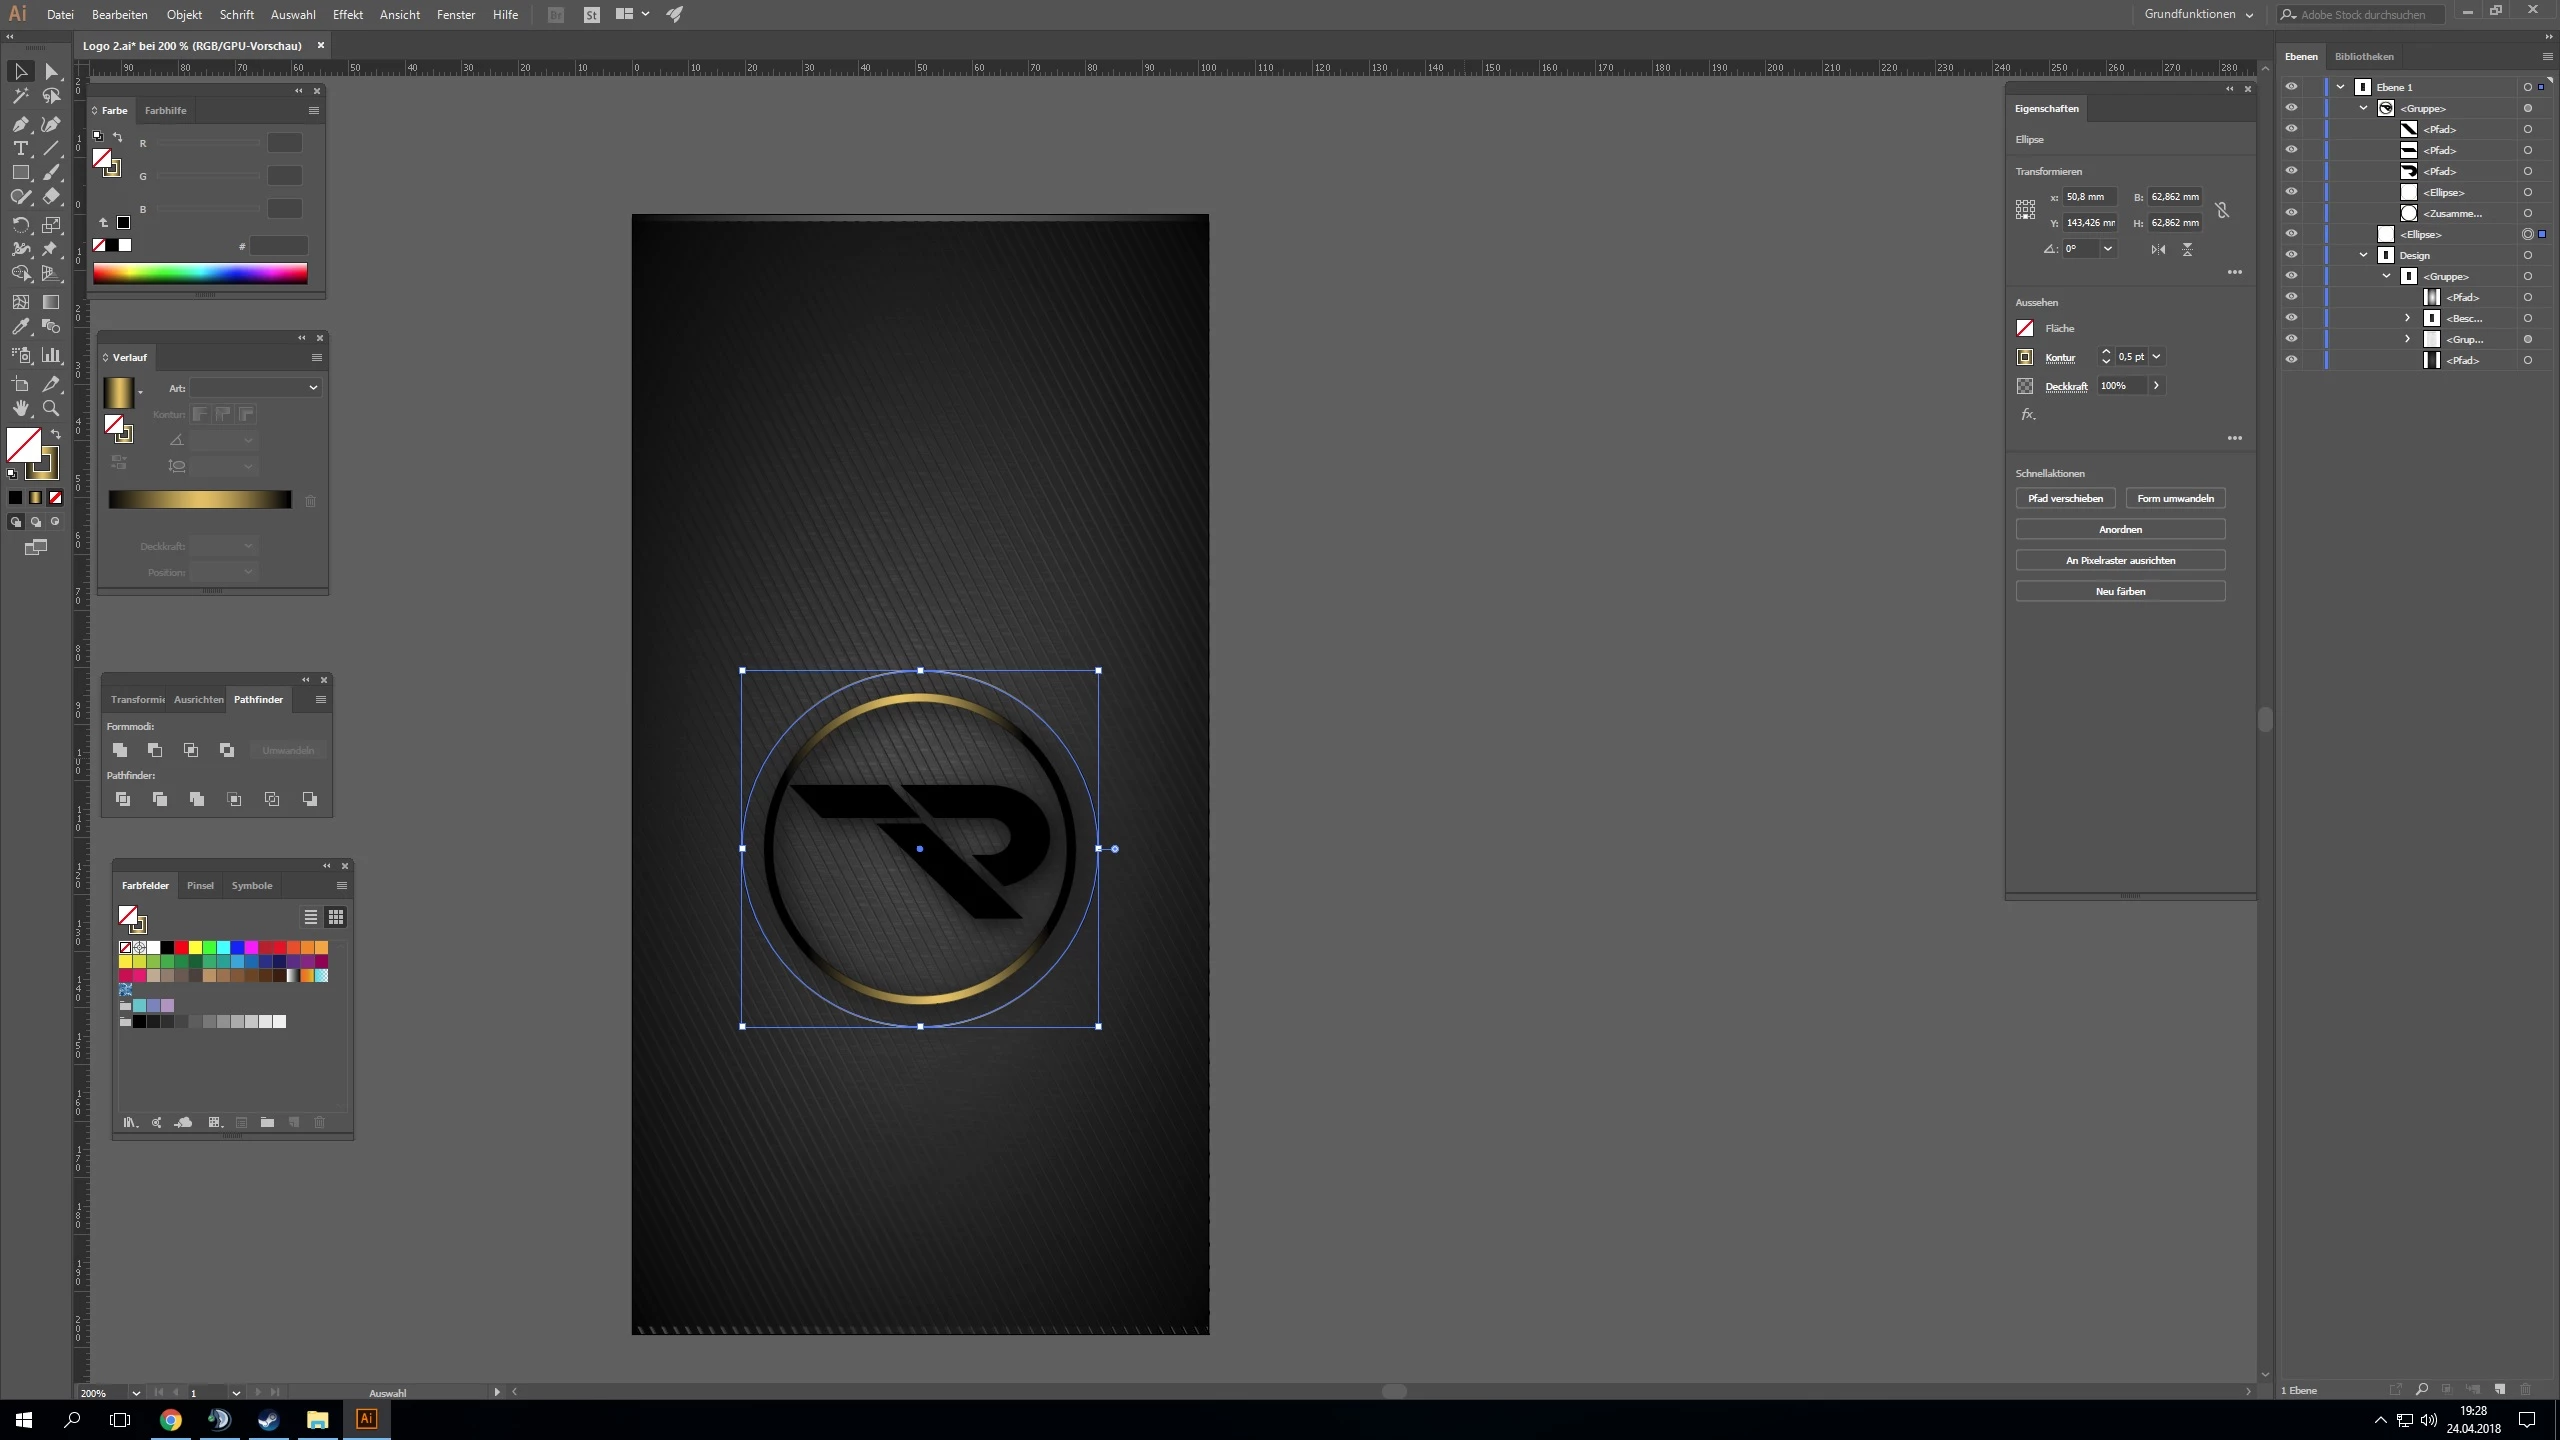Select the Direct Selection tool
Viewport: 2560px width, 1440px height.
[51, 72]
